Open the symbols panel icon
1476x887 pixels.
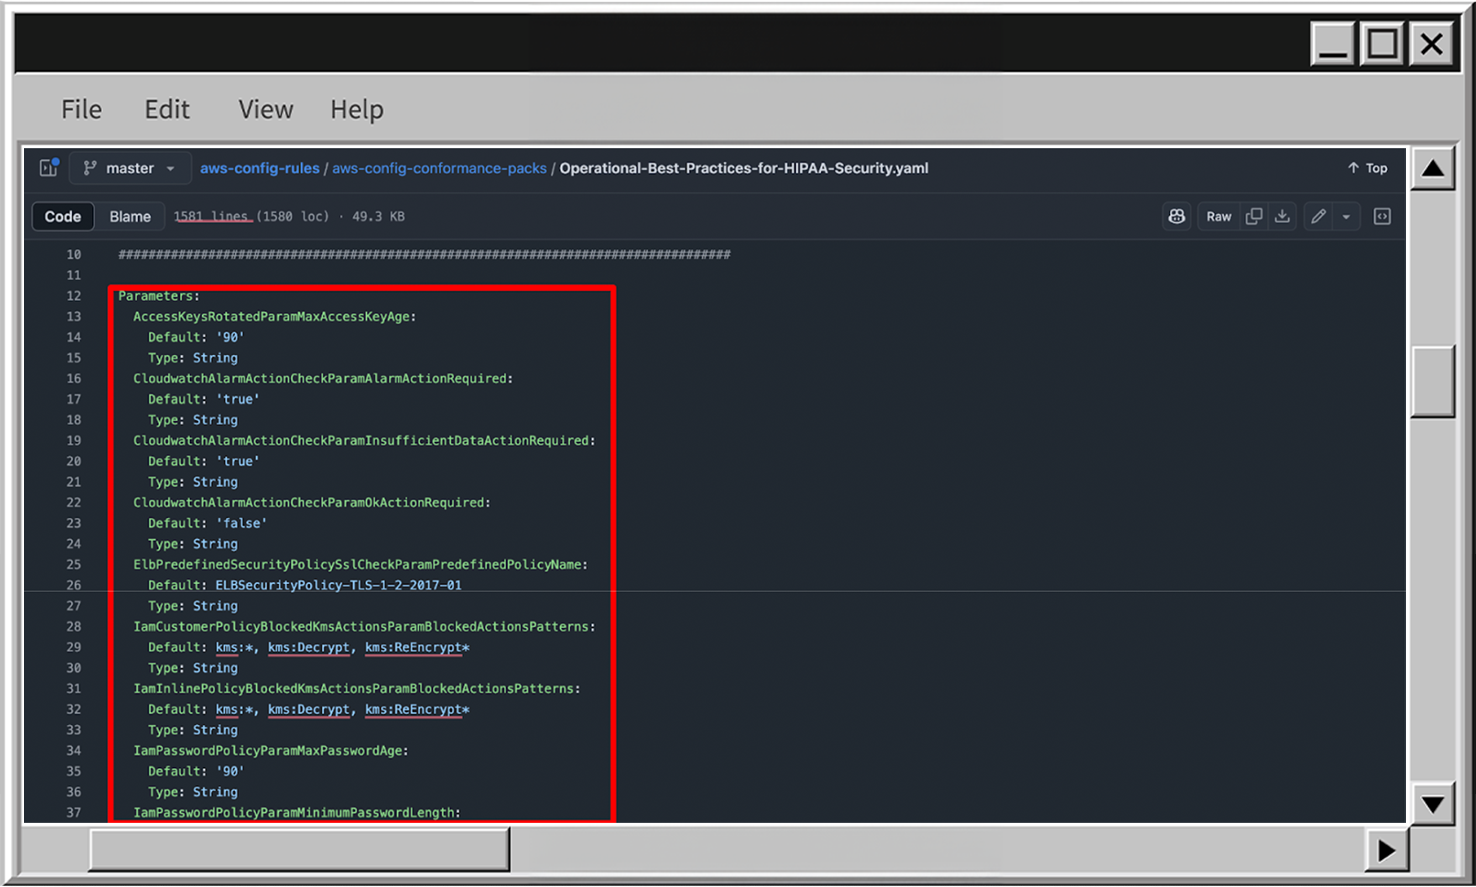(1382, 216)
